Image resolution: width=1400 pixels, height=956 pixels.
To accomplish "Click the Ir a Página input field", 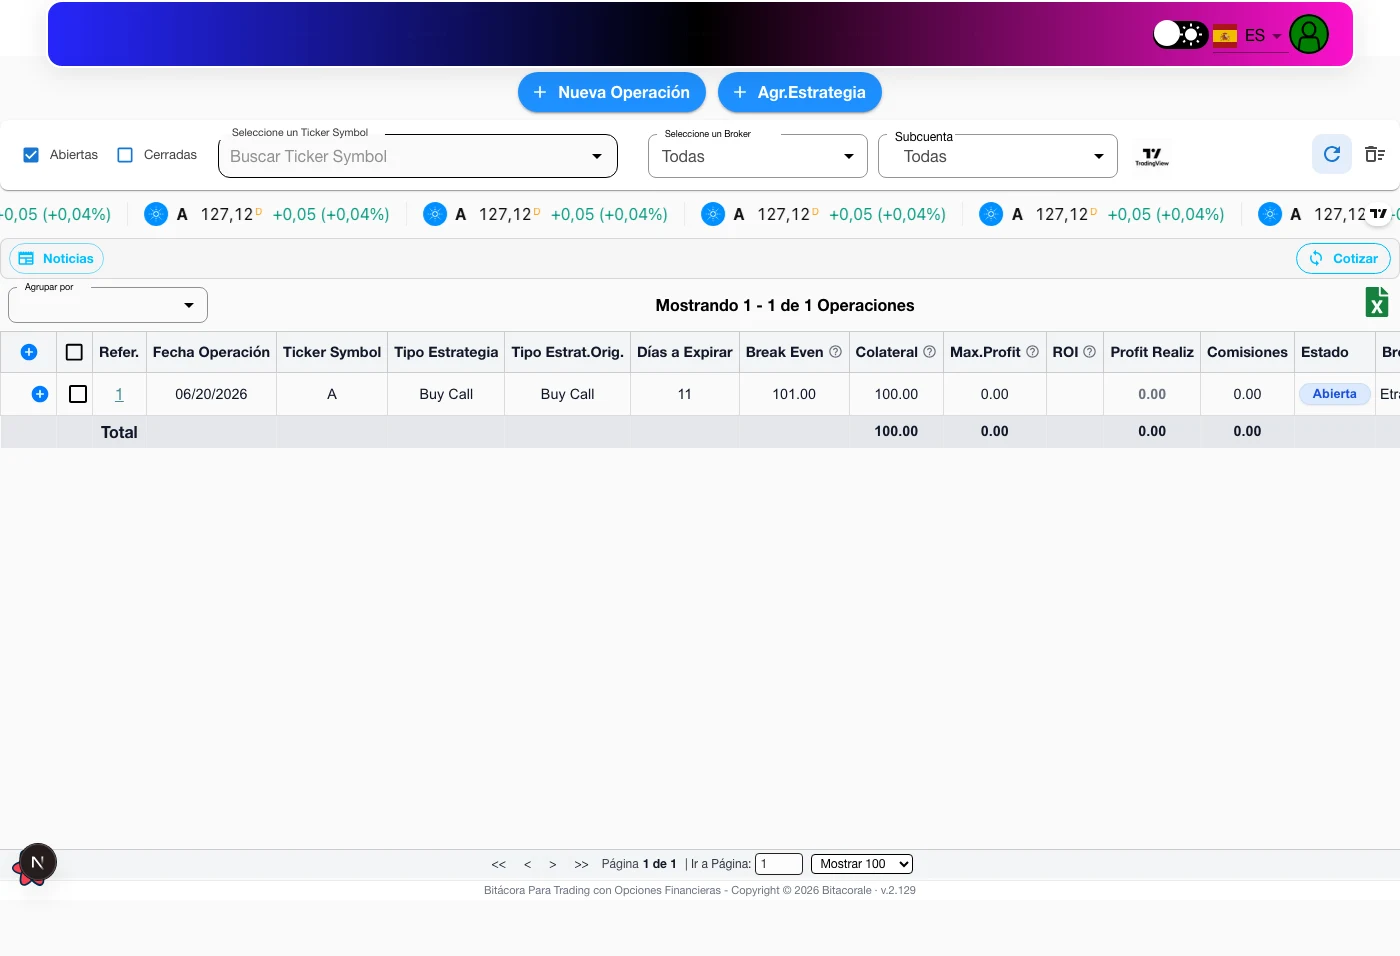I will [779, 864].
